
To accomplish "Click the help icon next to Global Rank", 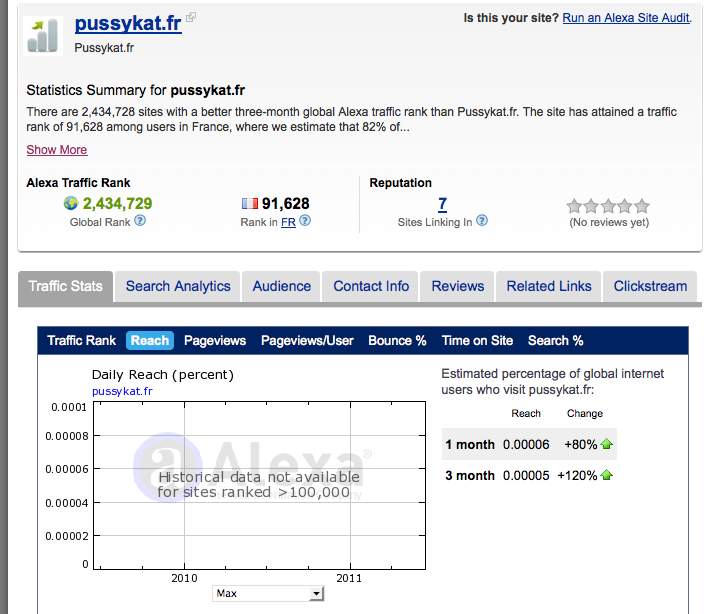I will tap(140, 221).
